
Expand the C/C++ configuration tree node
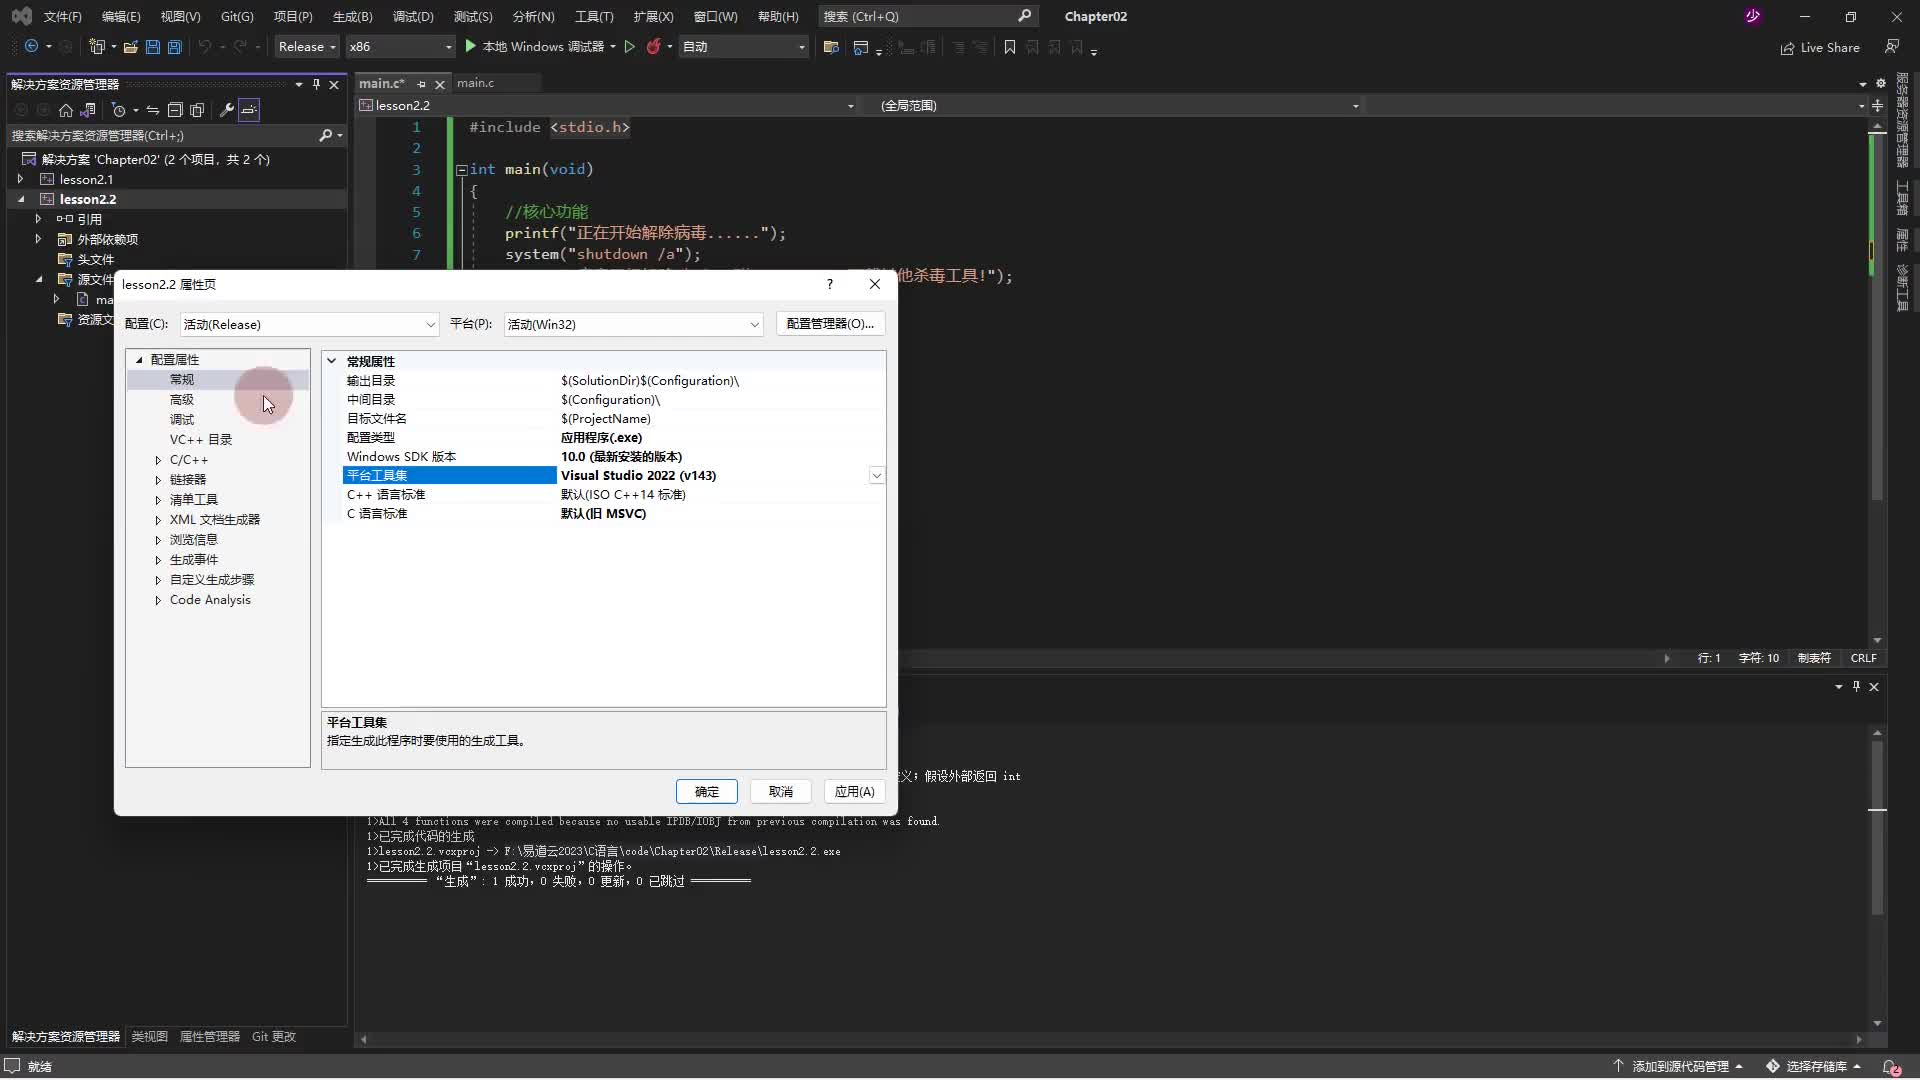click(x=157, y=459)
